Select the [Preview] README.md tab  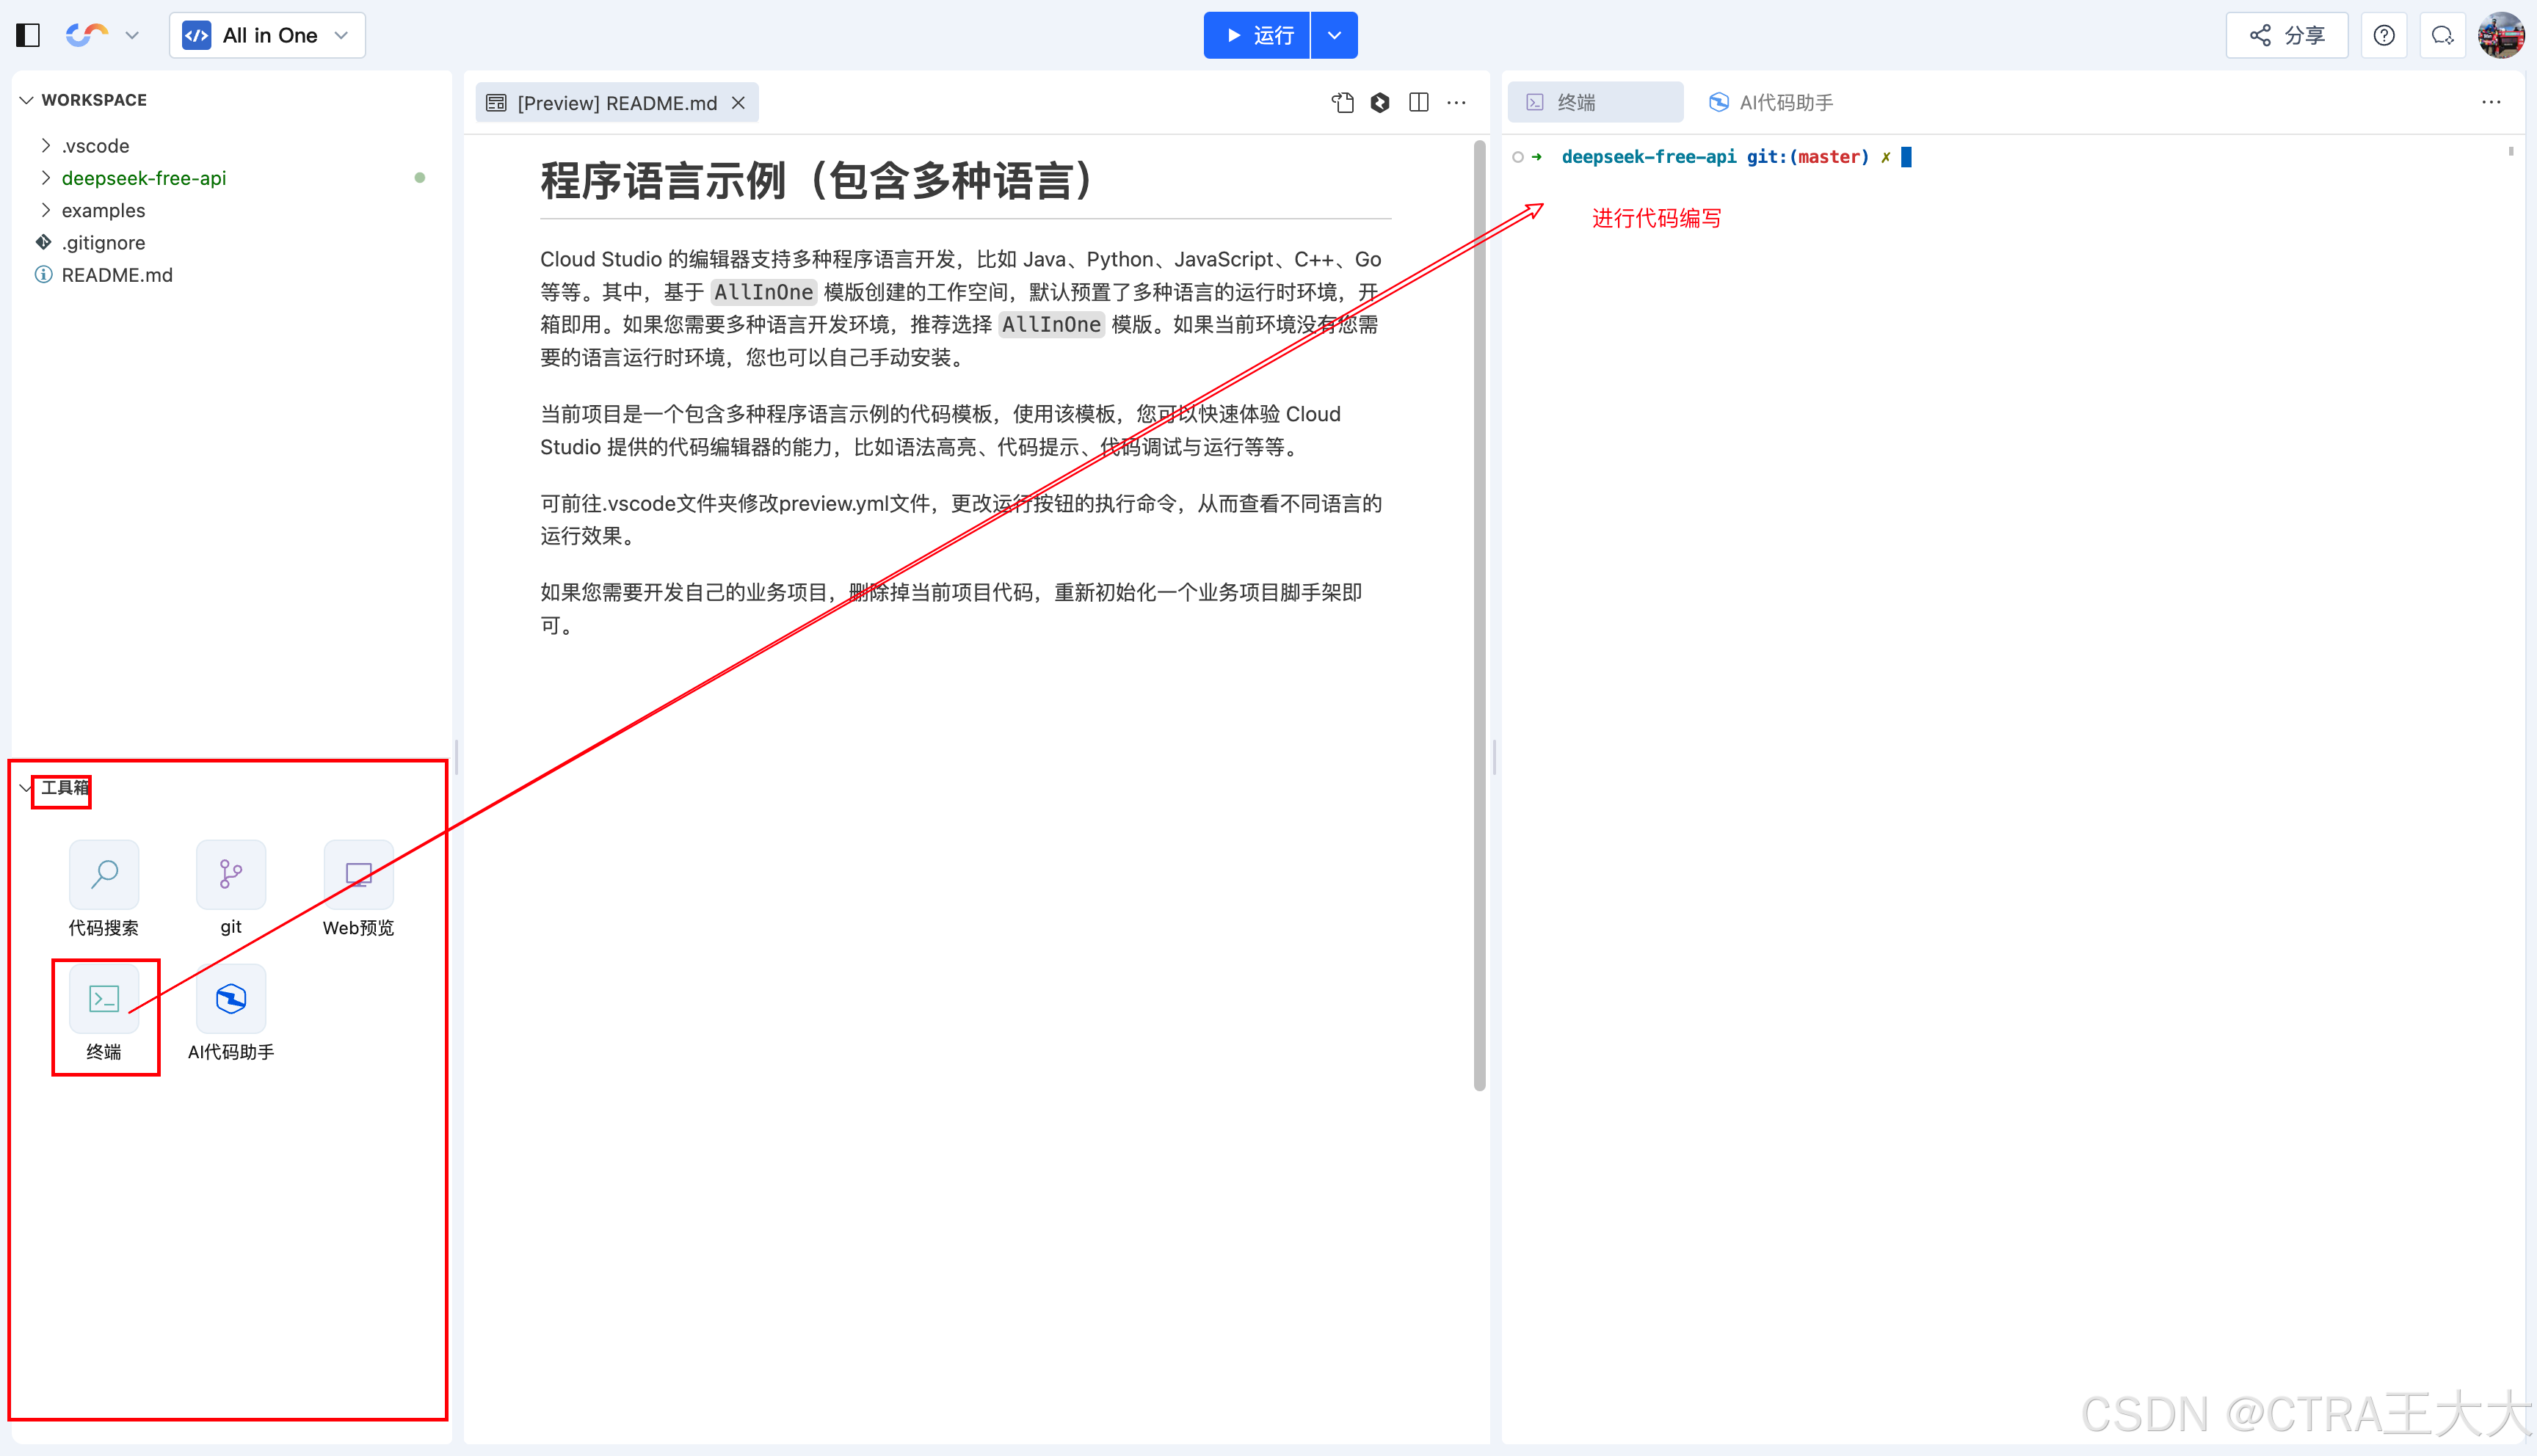[x=617, y=103]
